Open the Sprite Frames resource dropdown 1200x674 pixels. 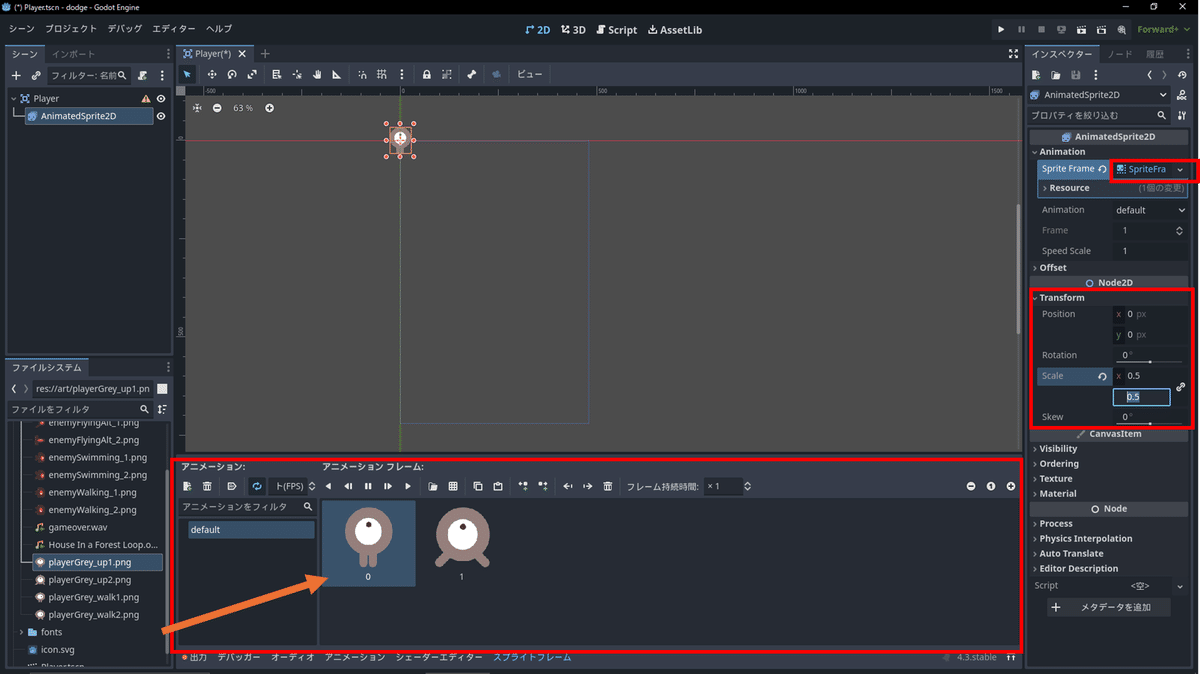pyautogui.click(x=1180, y=169)
